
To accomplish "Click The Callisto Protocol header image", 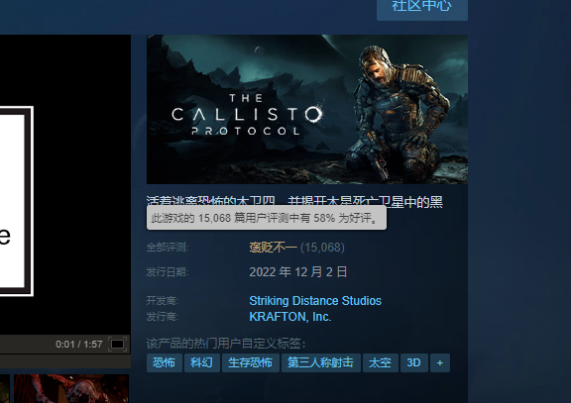I will (x=307, y=109).
